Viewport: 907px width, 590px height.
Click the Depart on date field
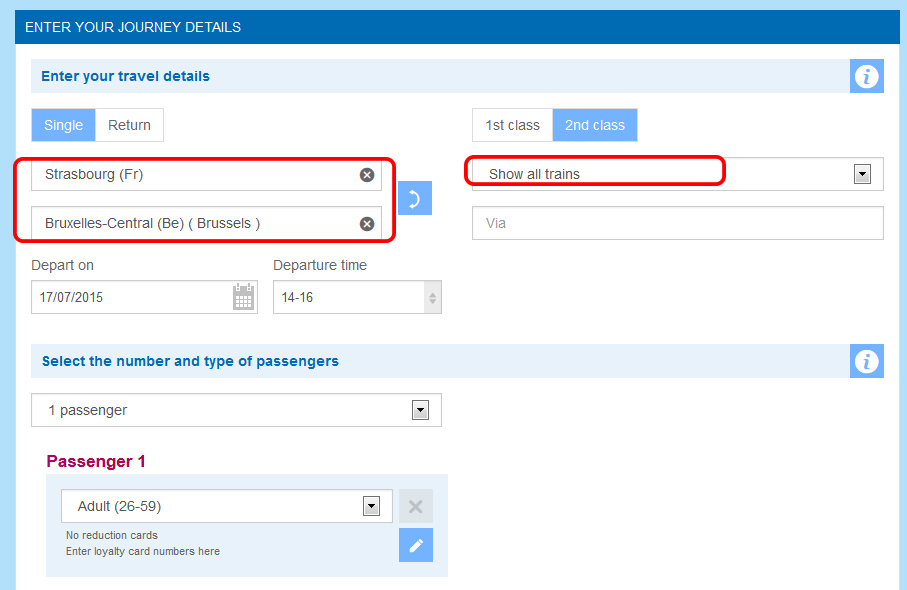pyautogui.click(x=144, y=297)
